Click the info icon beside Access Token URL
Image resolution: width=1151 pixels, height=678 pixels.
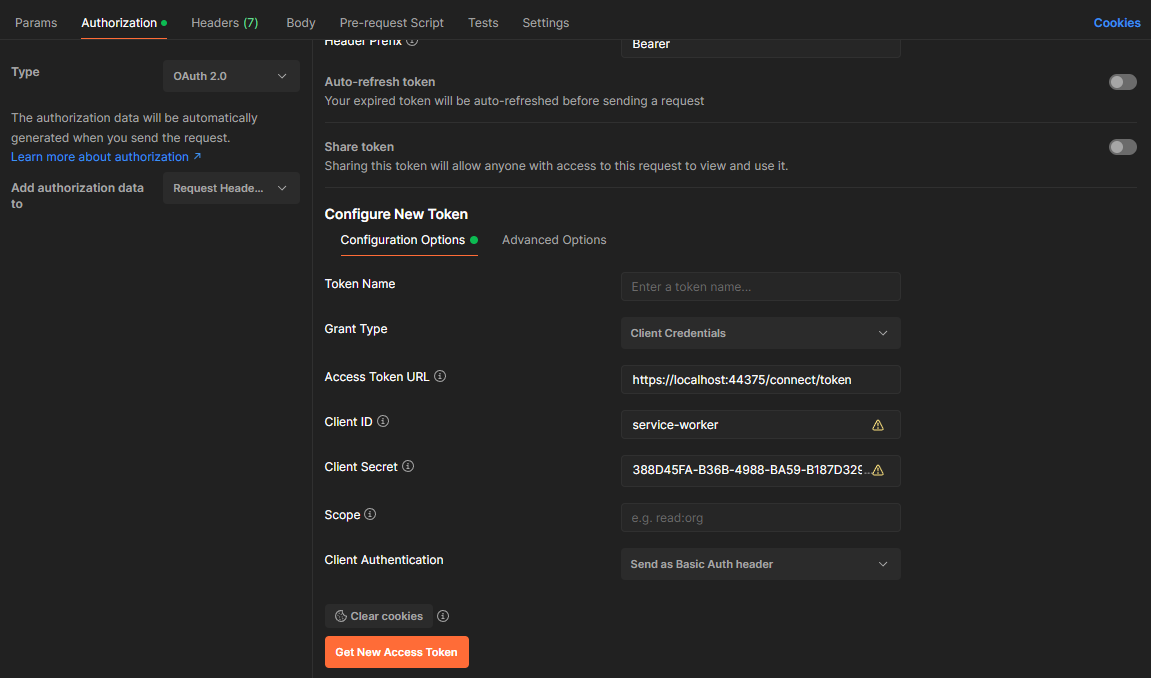click(x=440, y=377)
